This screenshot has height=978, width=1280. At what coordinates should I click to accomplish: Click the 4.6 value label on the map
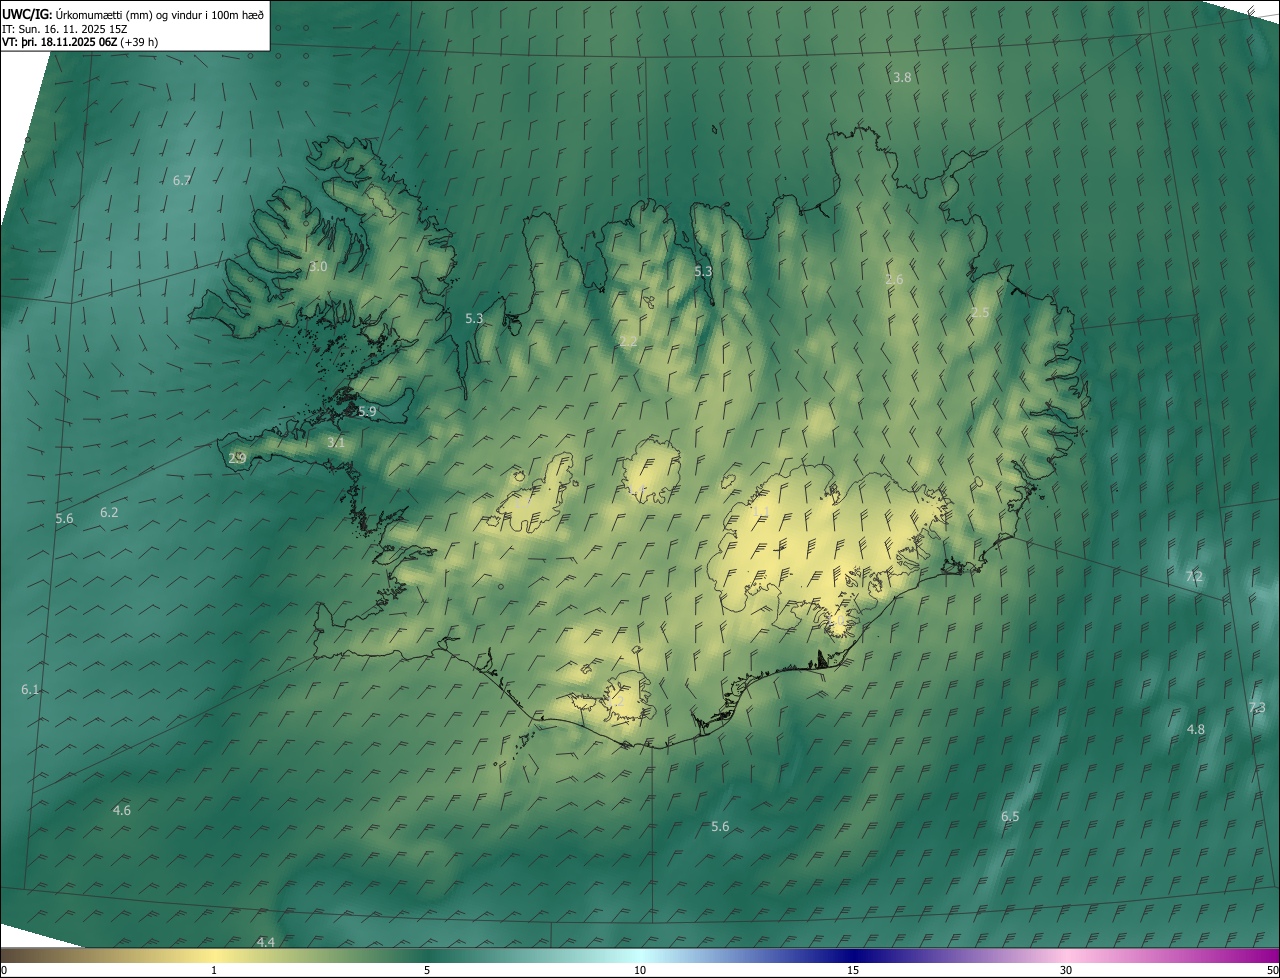122,811
